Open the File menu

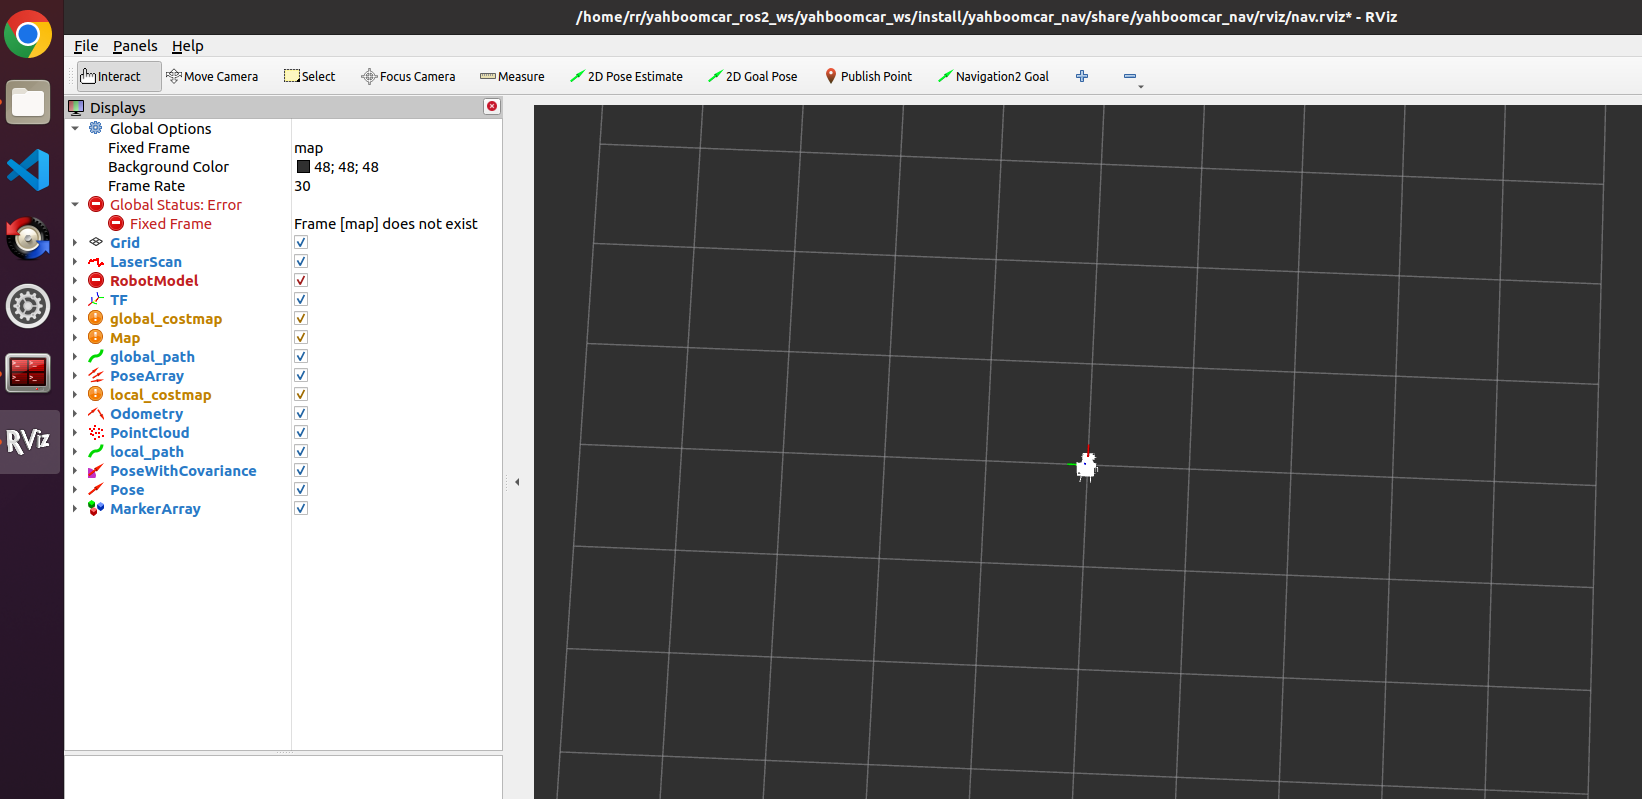coord(86,46)
